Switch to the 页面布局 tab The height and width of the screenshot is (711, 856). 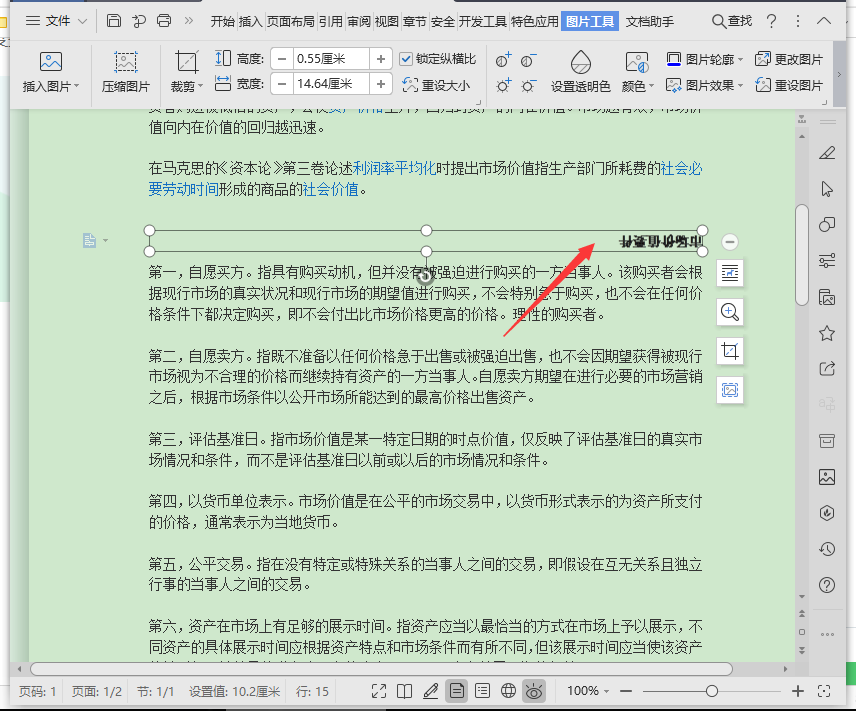(x=290, y=21)
